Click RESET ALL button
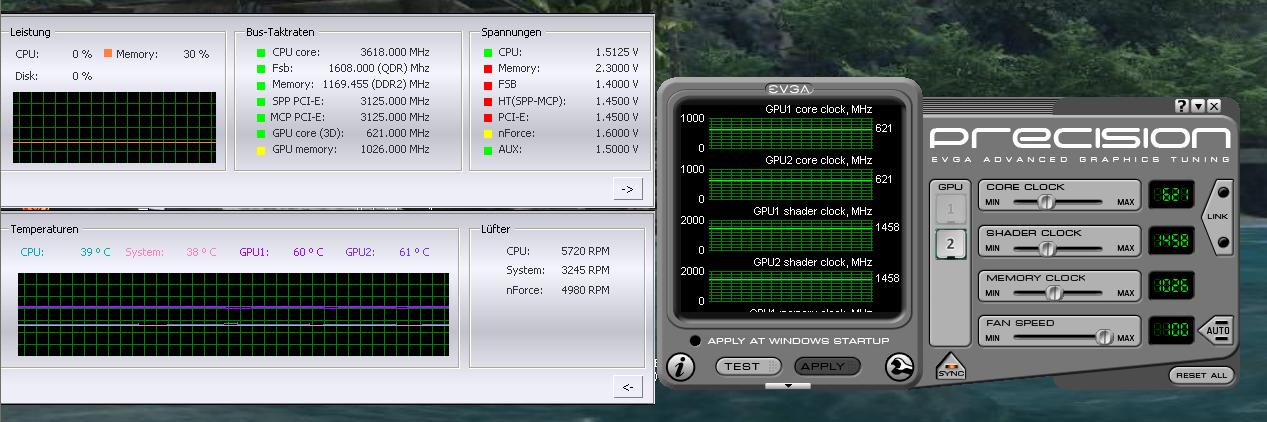The width and height of the screenshot is (1267, 422). pyautogui.click(x=1201, y=375)
